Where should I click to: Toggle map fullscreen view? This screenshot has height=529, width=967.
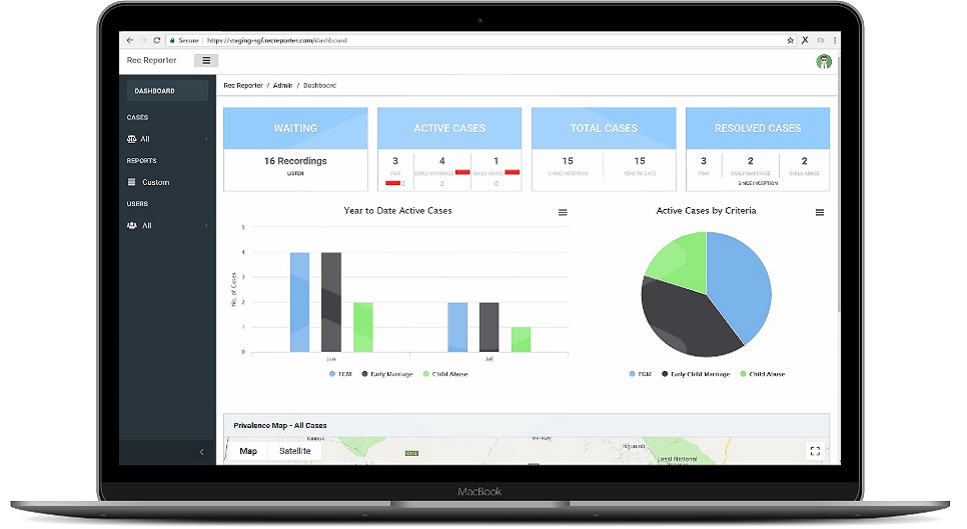pos(815,451)
